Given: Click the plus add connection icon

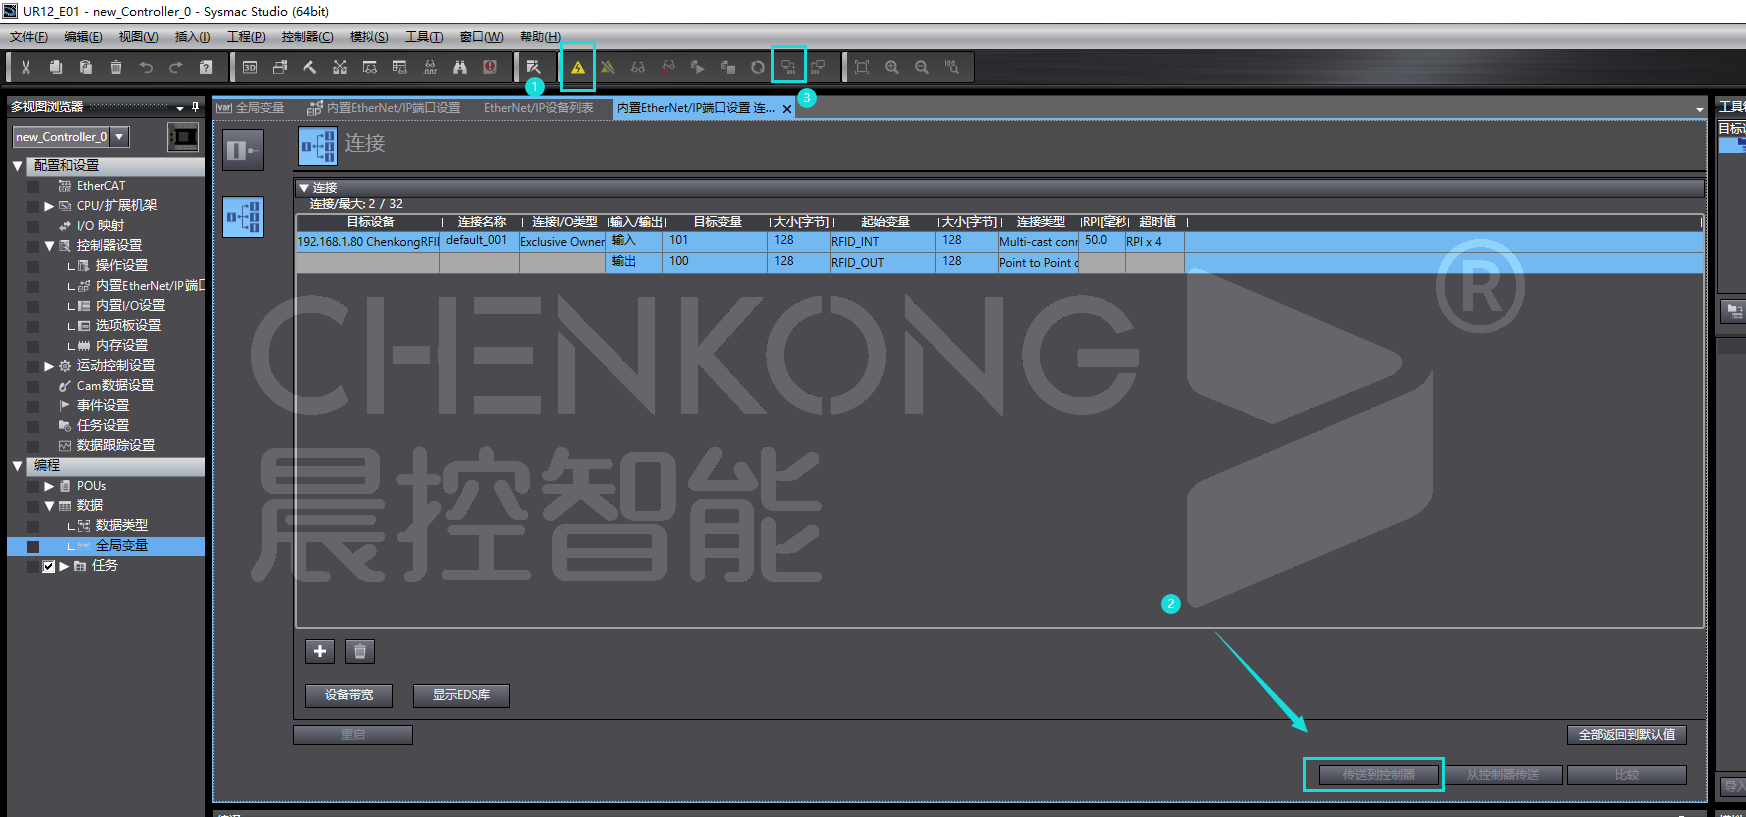Looking at the screenshot, I should (x=320, y=652).
